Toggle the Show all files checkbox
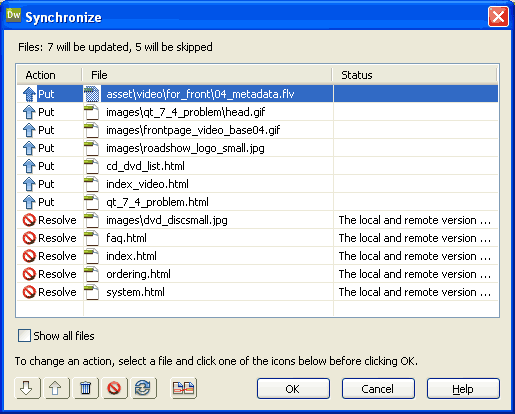Viewport: 515px width, 414px height. coord(24,336)
